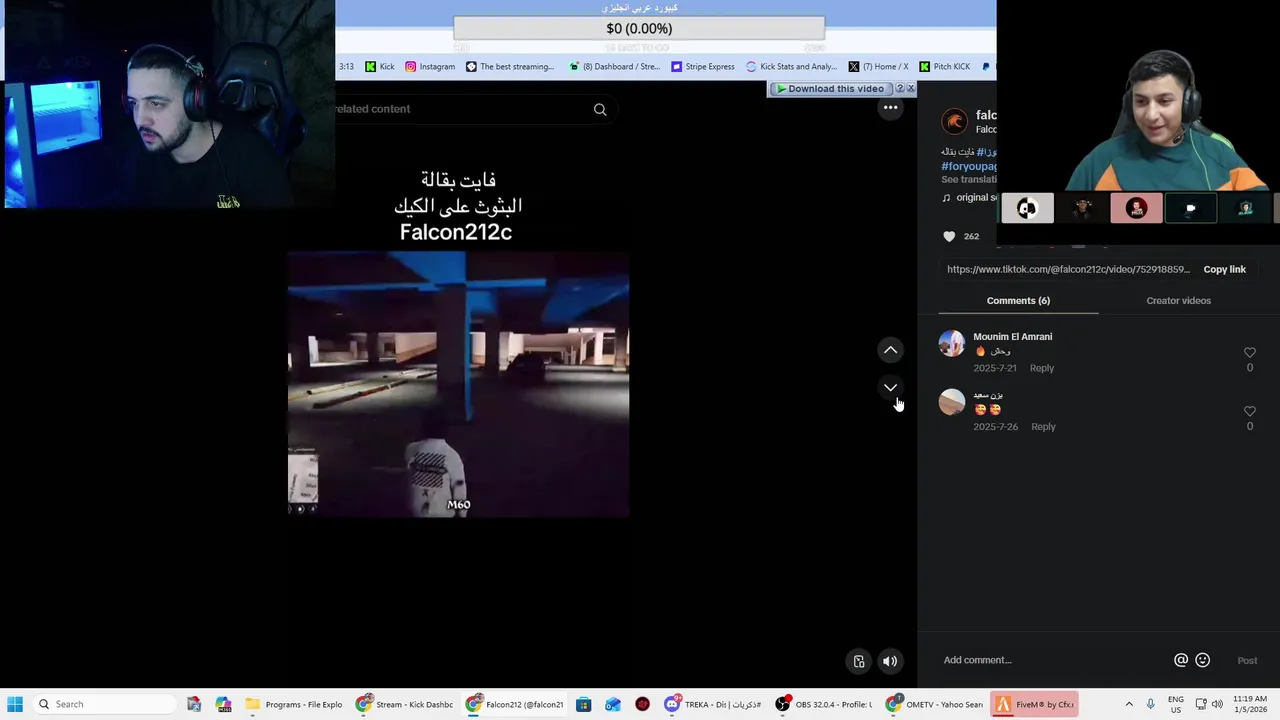Like the comment dated 2025-7-26
This screenshot has height=720, width=1280.
coord(1249,411)
